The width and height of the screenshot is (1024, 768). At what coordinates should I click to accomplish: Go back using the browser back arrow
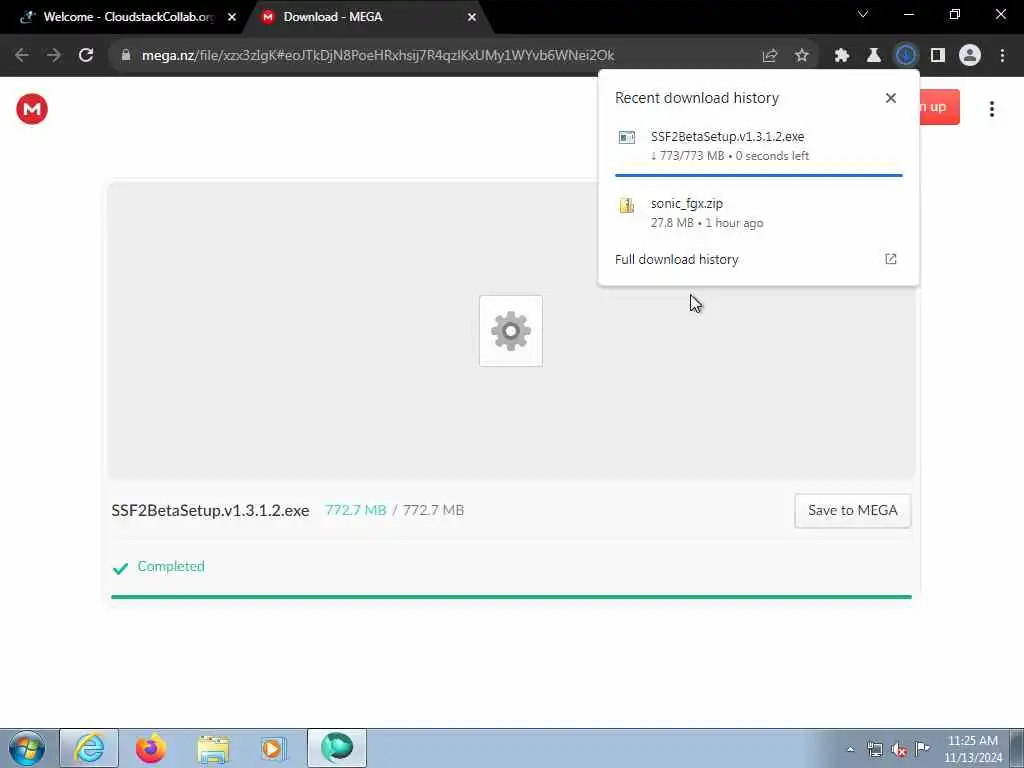pos(22,56)
